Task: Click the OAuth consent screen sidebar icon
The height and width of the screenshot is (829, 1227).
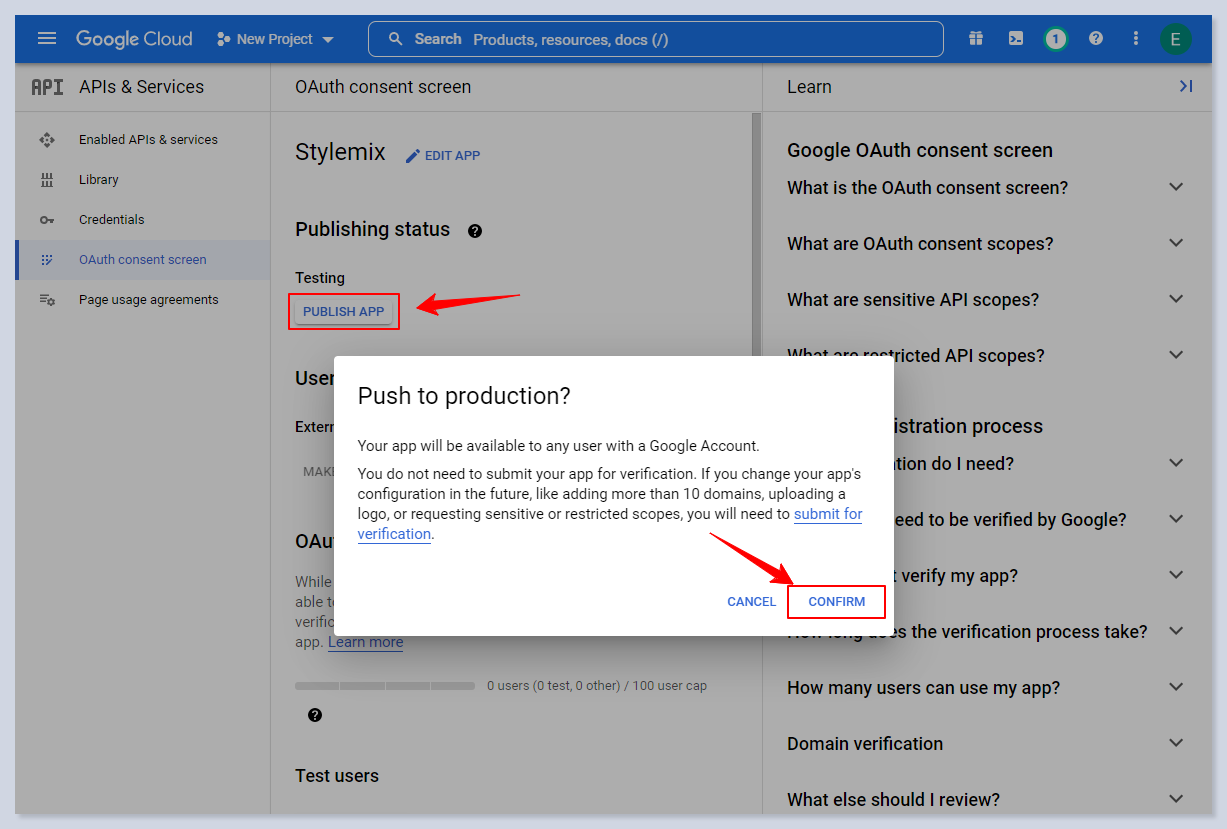Action: coord(47,260)
